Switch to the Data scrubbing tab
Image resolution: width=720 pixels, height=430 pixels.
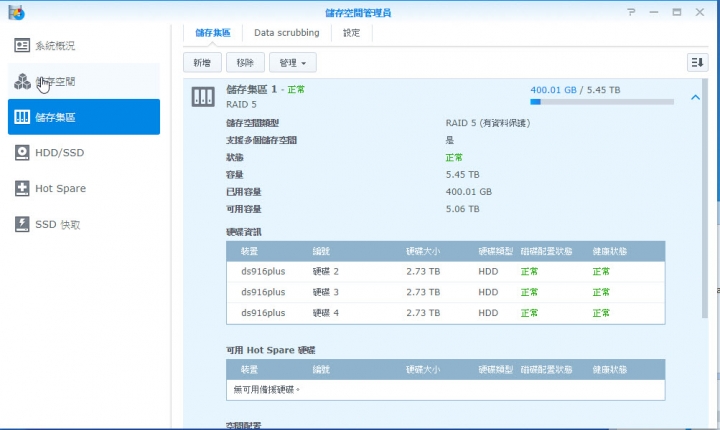coord(287,33)
